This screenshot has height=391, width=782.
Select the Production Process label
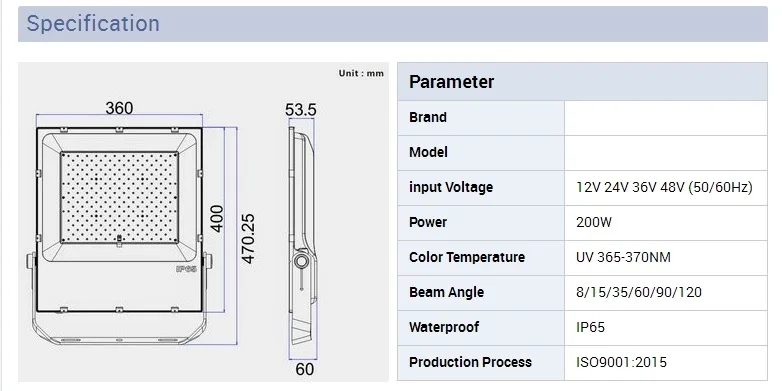[x=470, y=362]
